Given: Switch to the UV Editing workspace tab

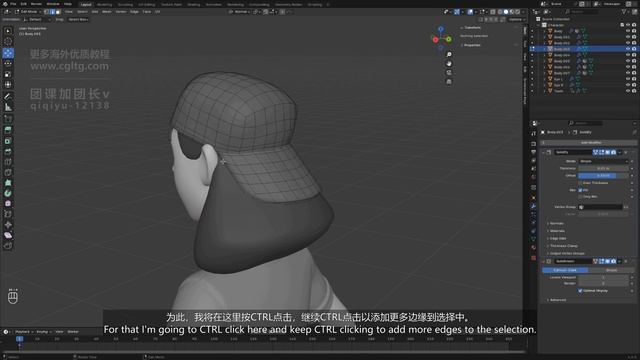Looking at the screenshot, I should coord(147,4).
